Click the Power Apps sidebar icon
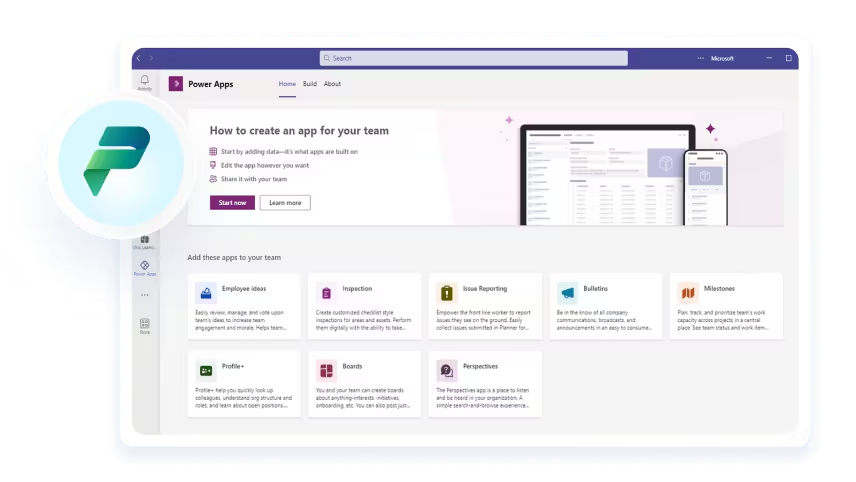 point(145,267)
